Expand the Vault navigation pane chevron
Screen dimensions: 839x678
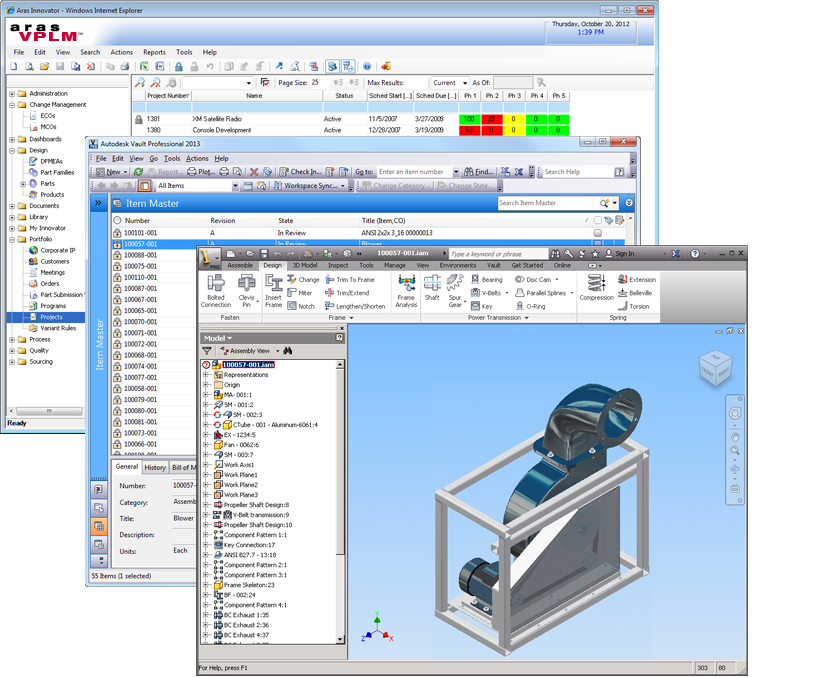tap(98, 203)
